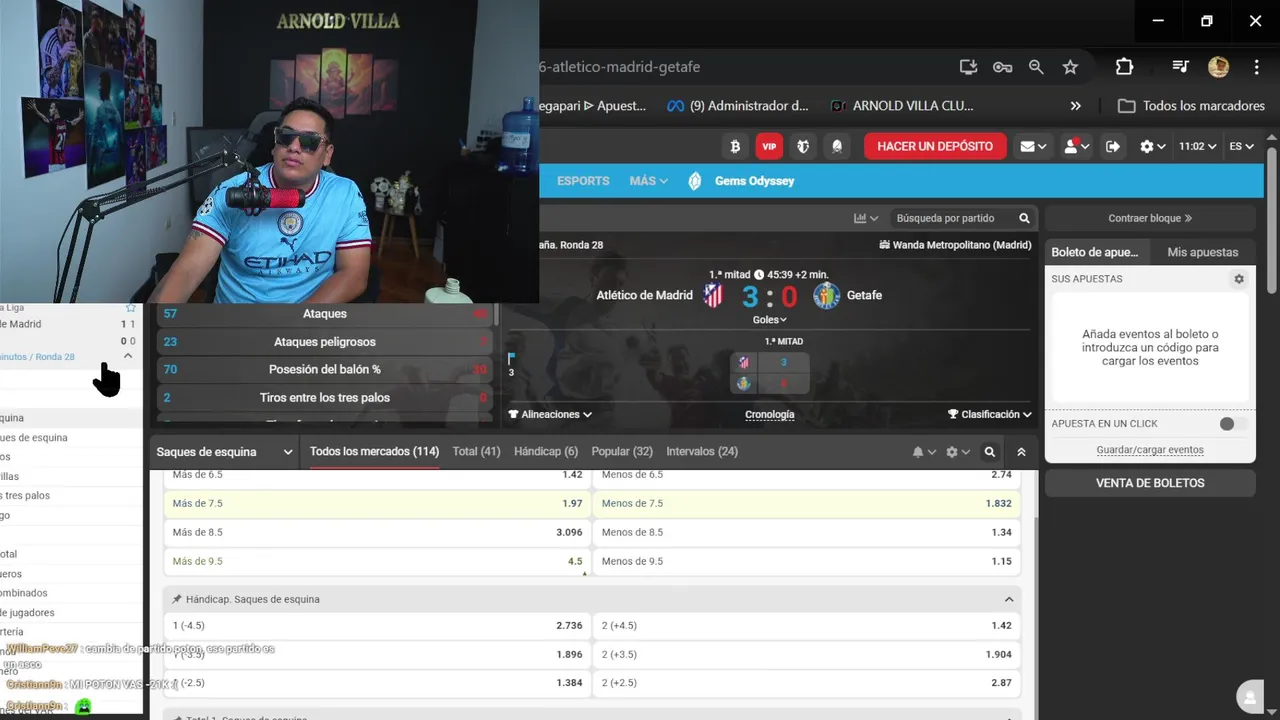Bookmark this page with the star icon
1280x720 pixels.
[x=1070, y=67]
